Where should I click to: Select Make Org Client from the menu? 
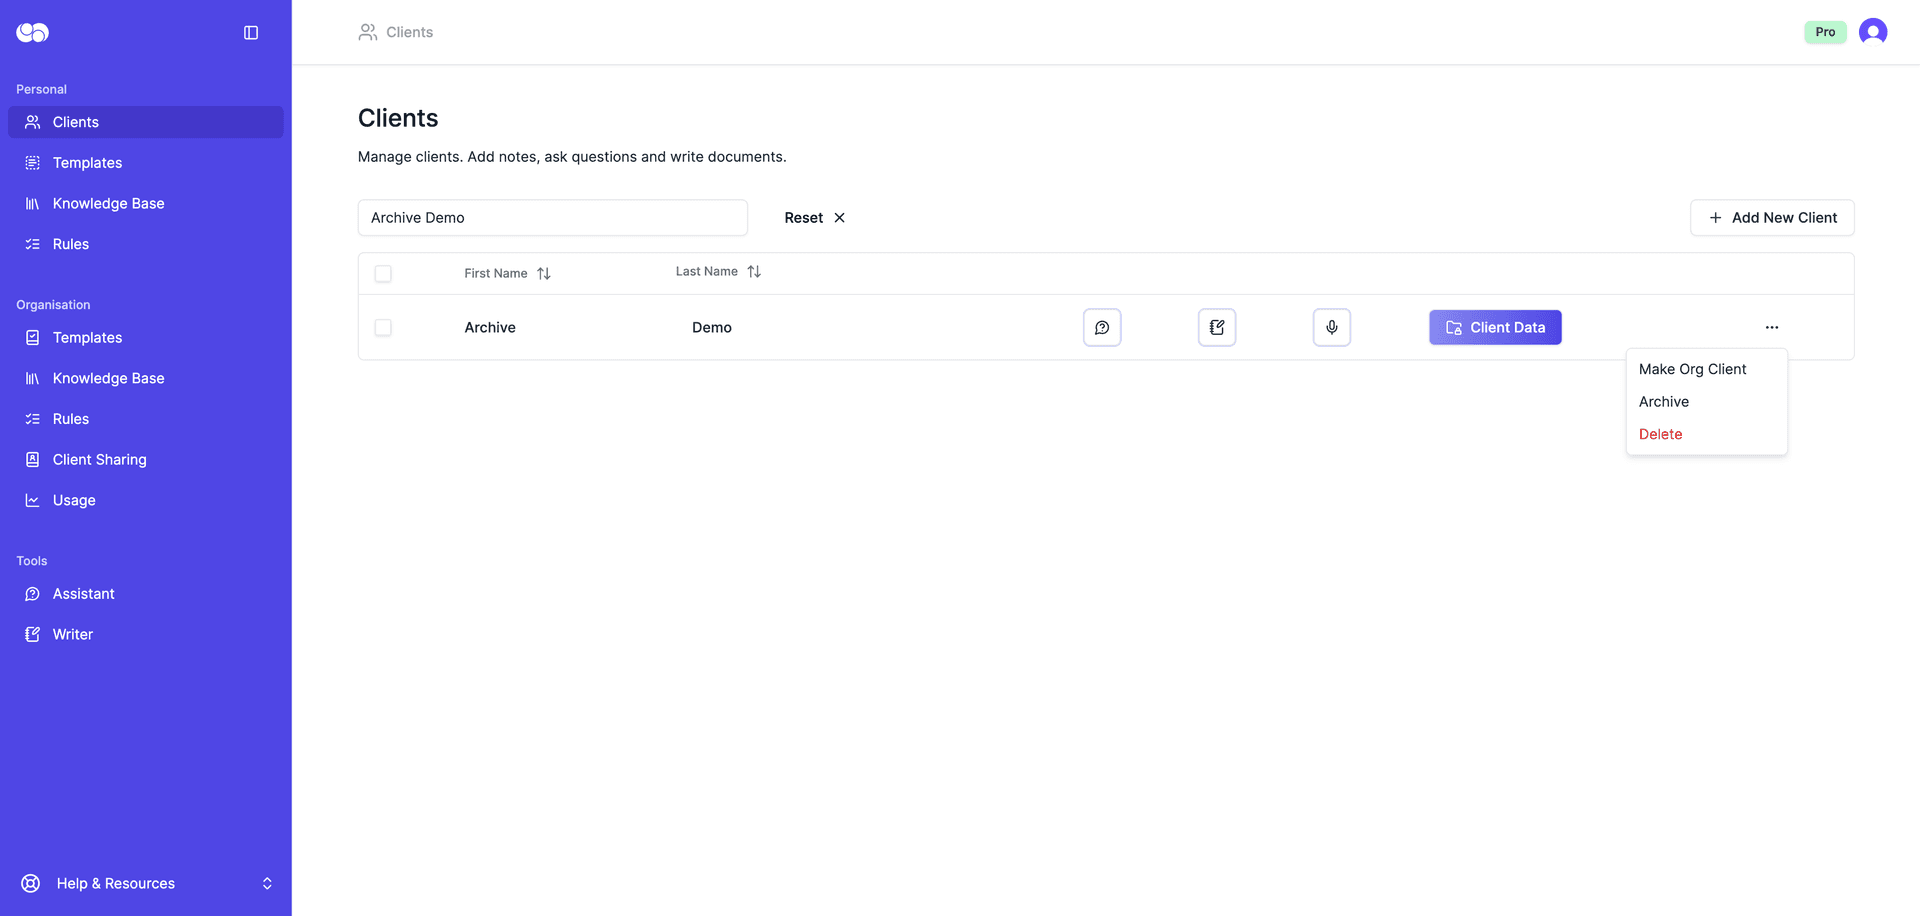(x=1692, y=369)
